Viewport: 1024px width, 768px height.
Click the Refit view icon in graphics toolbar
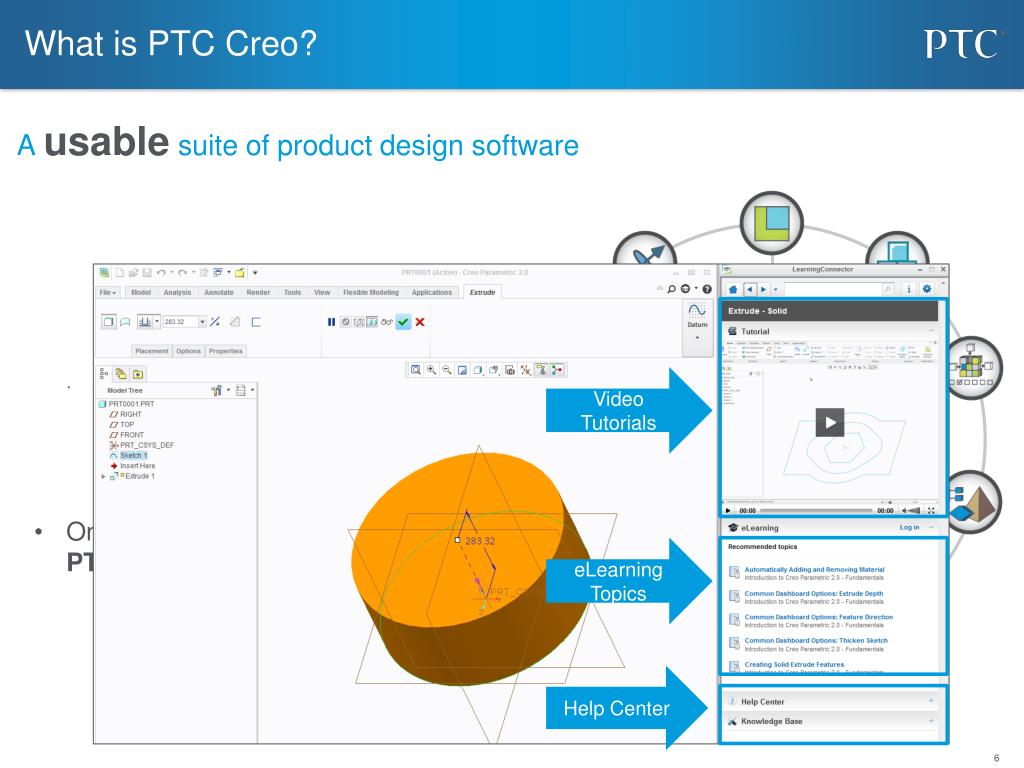point(415,370)
